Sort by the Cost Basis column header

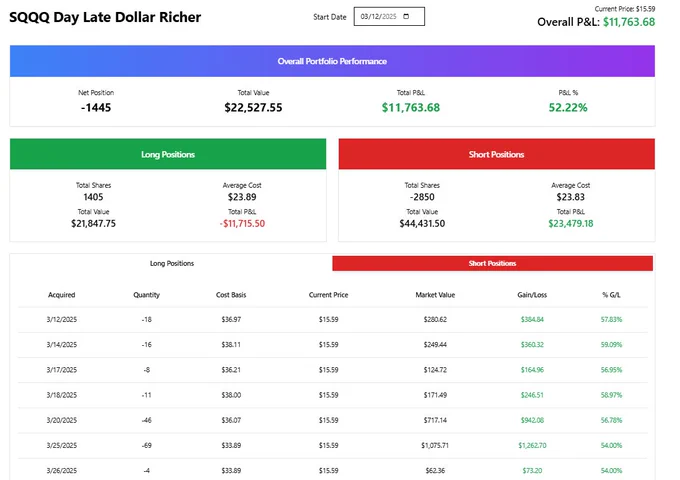click(231, 295)
